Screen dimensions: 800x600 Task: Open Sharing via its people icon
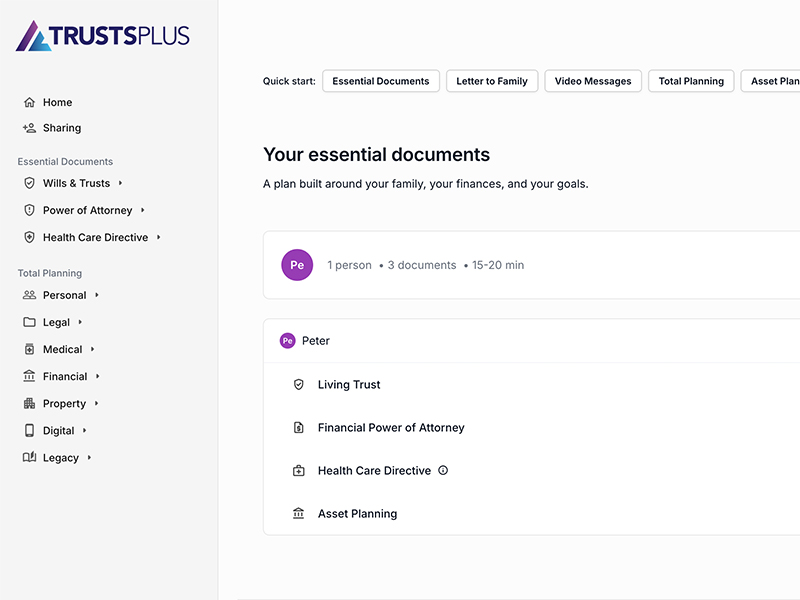[30, 128]
